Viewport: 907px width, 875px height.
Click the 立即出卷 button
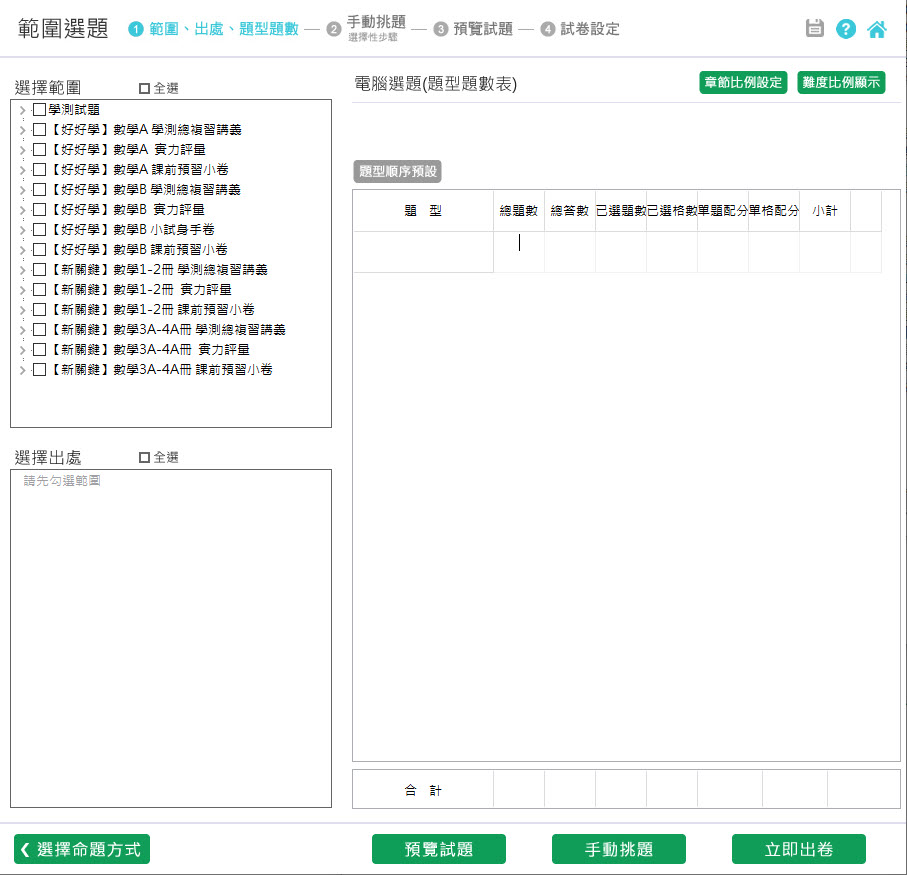(x=798, y=849)
